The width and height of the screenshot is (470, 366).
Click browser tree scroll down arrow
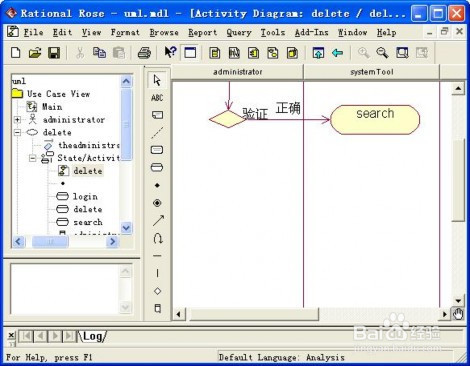coord(126,228)
